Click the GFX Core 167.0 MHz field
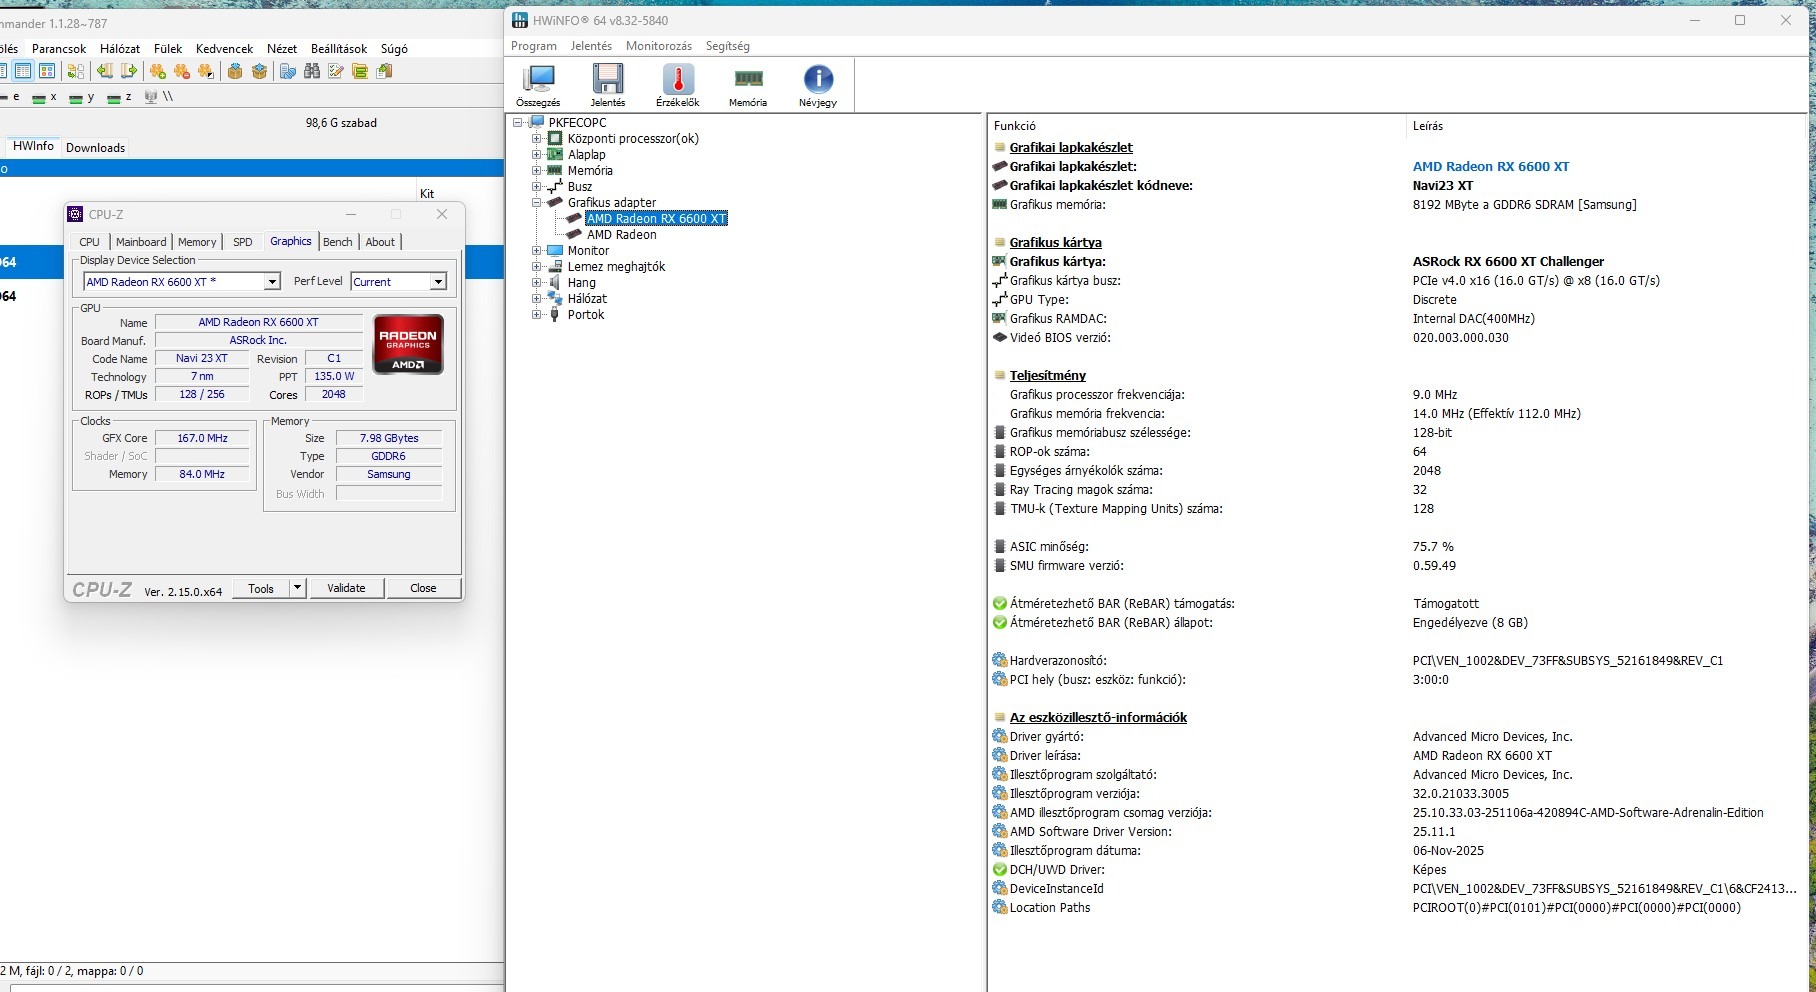 202,438
